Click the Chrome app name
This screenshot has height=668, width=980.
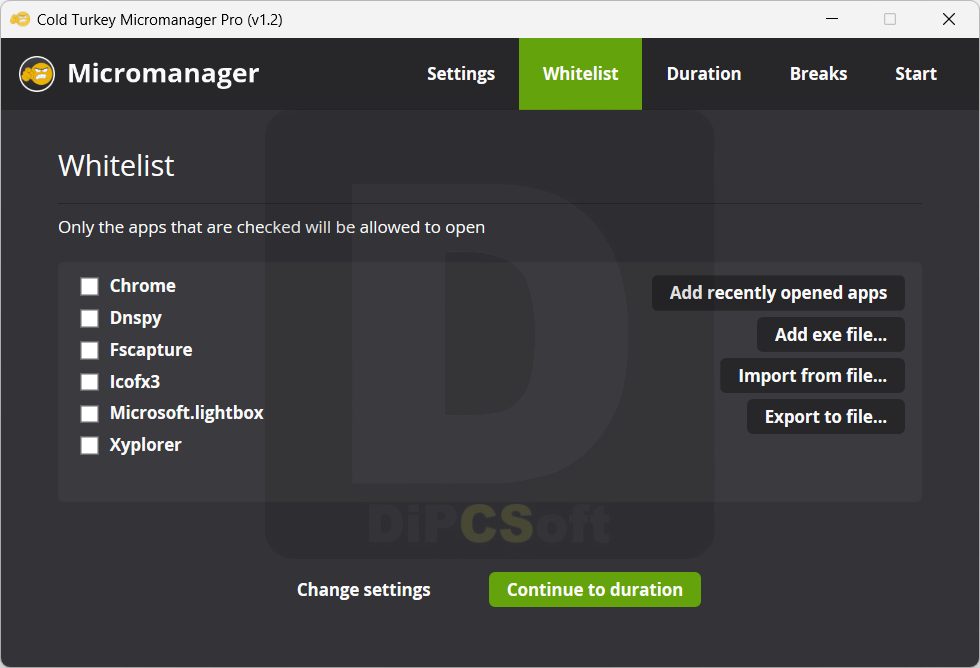click(x=142, y=286)
